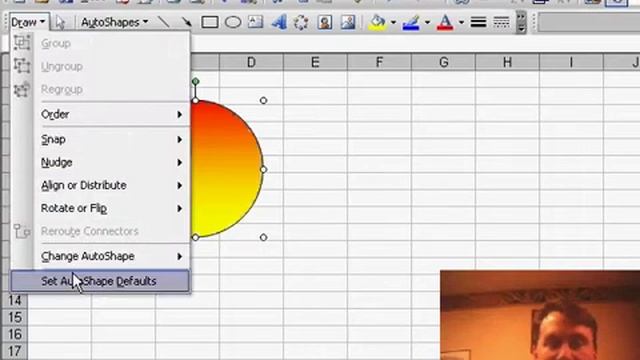Select column I header
The image size is (640, 360).
click(571, 62)
